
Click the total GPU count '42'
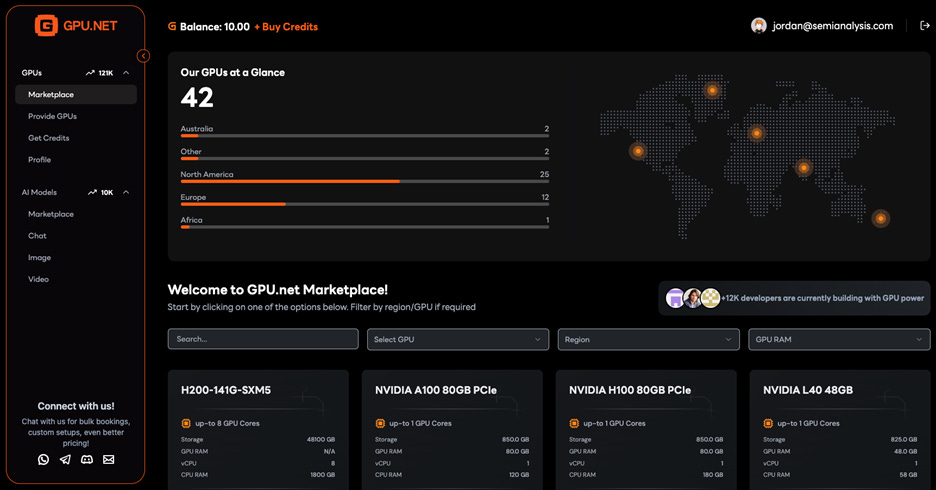coord(197,98)
